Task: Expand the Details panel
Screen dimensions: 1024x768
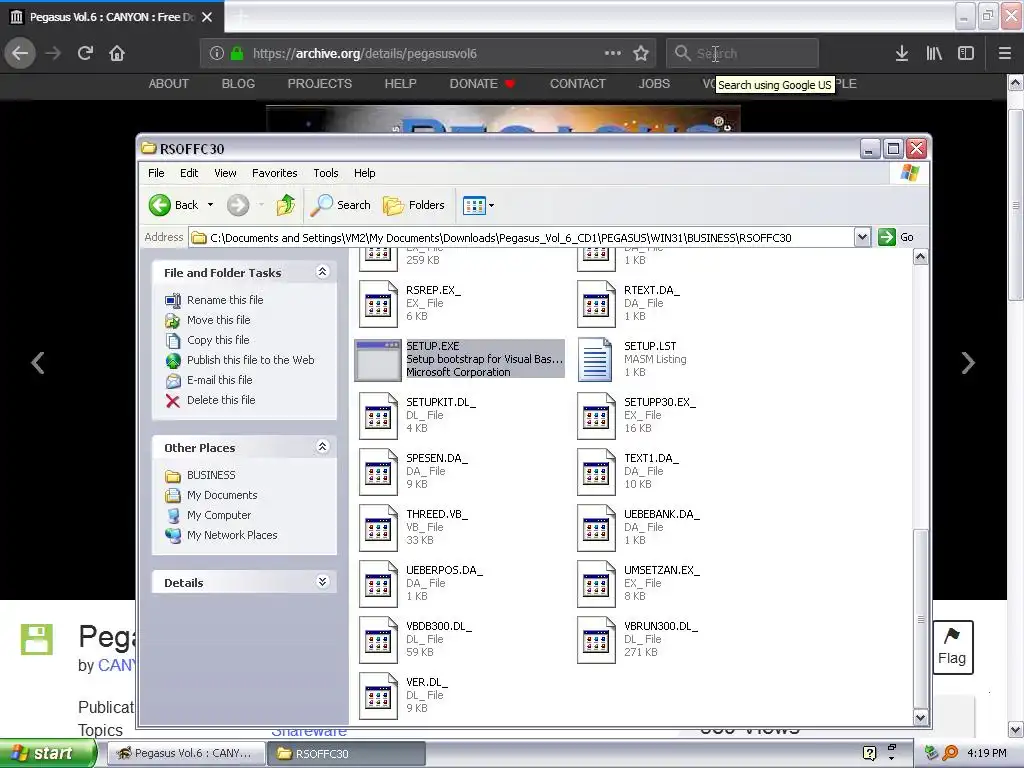Action: [x=322, y=582]
